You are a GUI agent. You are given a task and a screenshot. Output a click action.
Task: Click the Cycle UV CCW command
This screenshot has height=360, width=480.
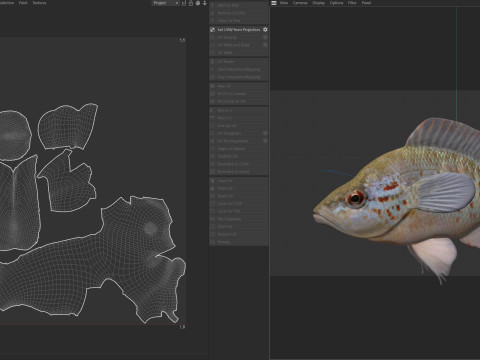[x=238, y=204]
